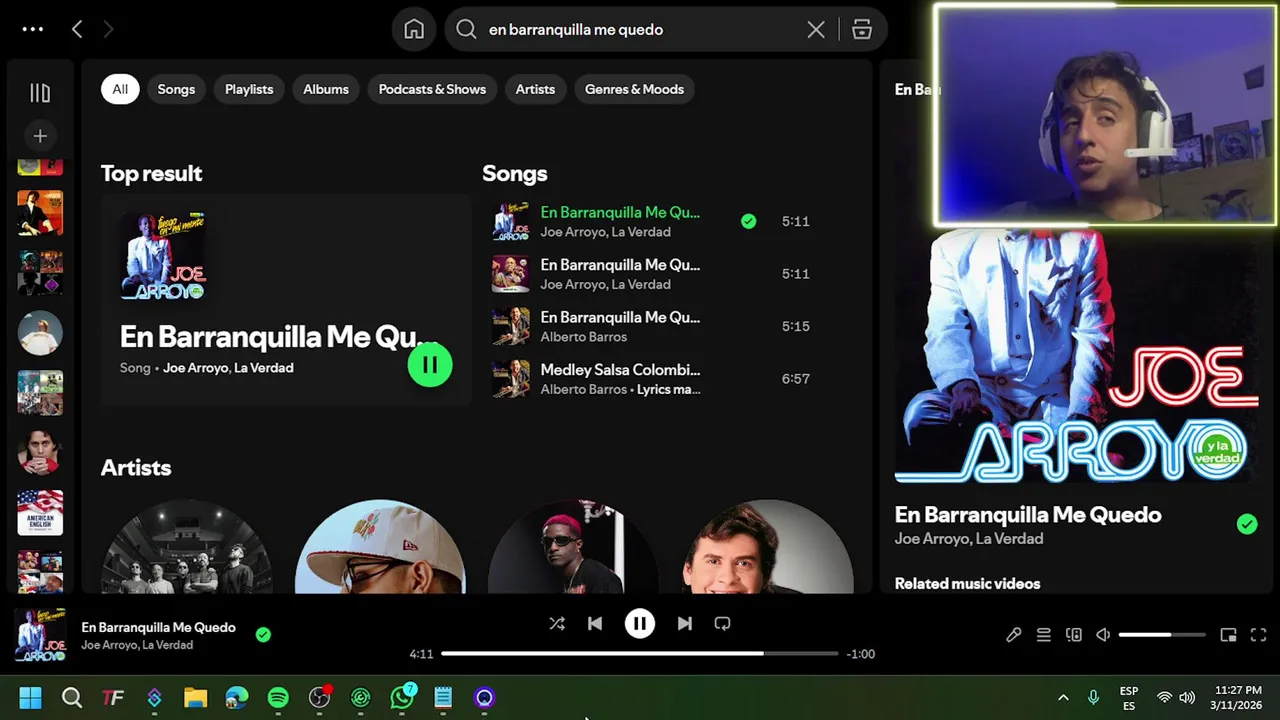Switch to Genres & Moods filter

tap(634, 89)
